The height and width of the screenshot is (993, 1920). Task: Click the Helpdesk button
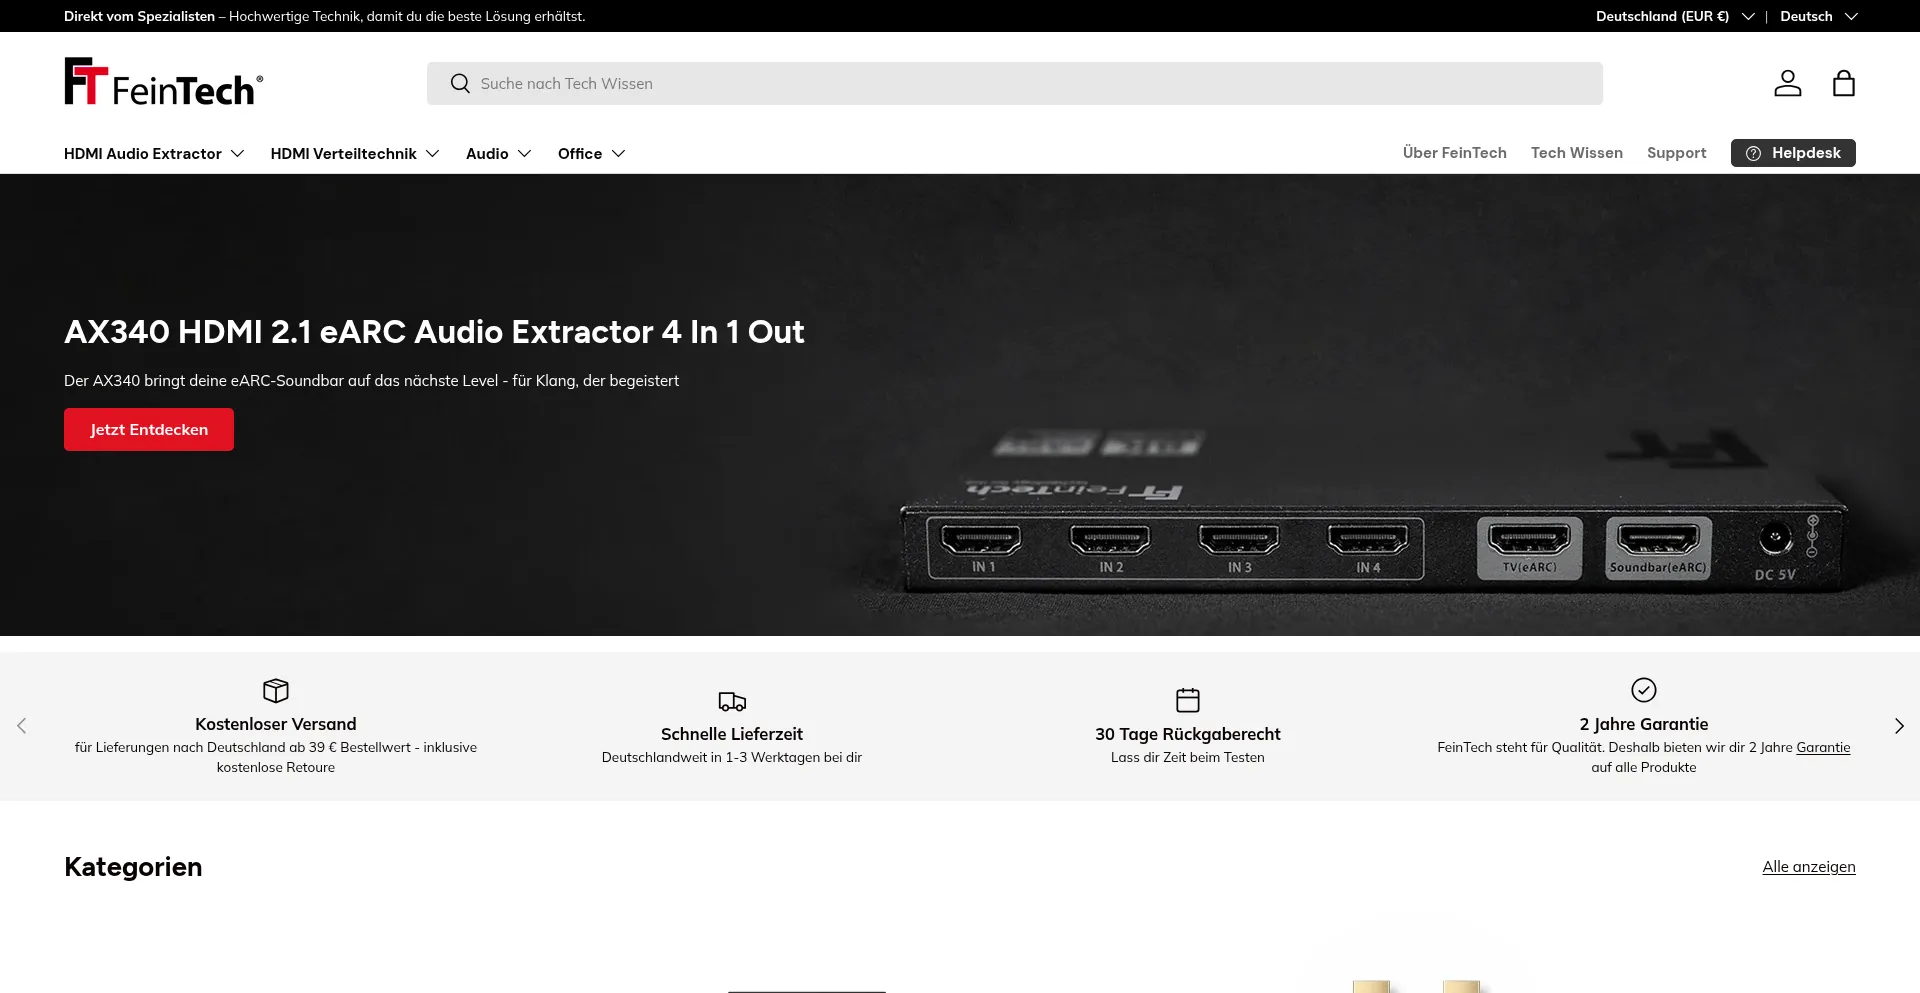1793,153
